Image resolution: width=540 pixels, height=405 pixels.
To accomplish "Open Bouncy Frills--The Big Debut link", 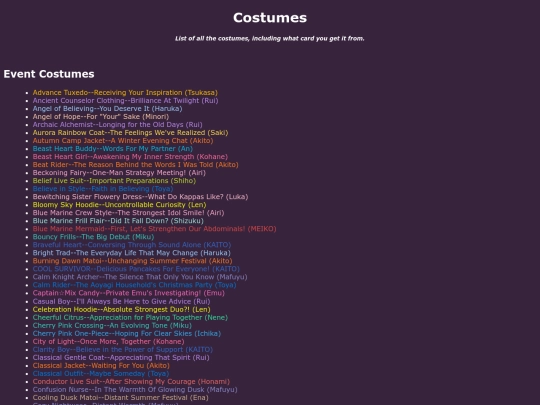I will click(93, 237).
